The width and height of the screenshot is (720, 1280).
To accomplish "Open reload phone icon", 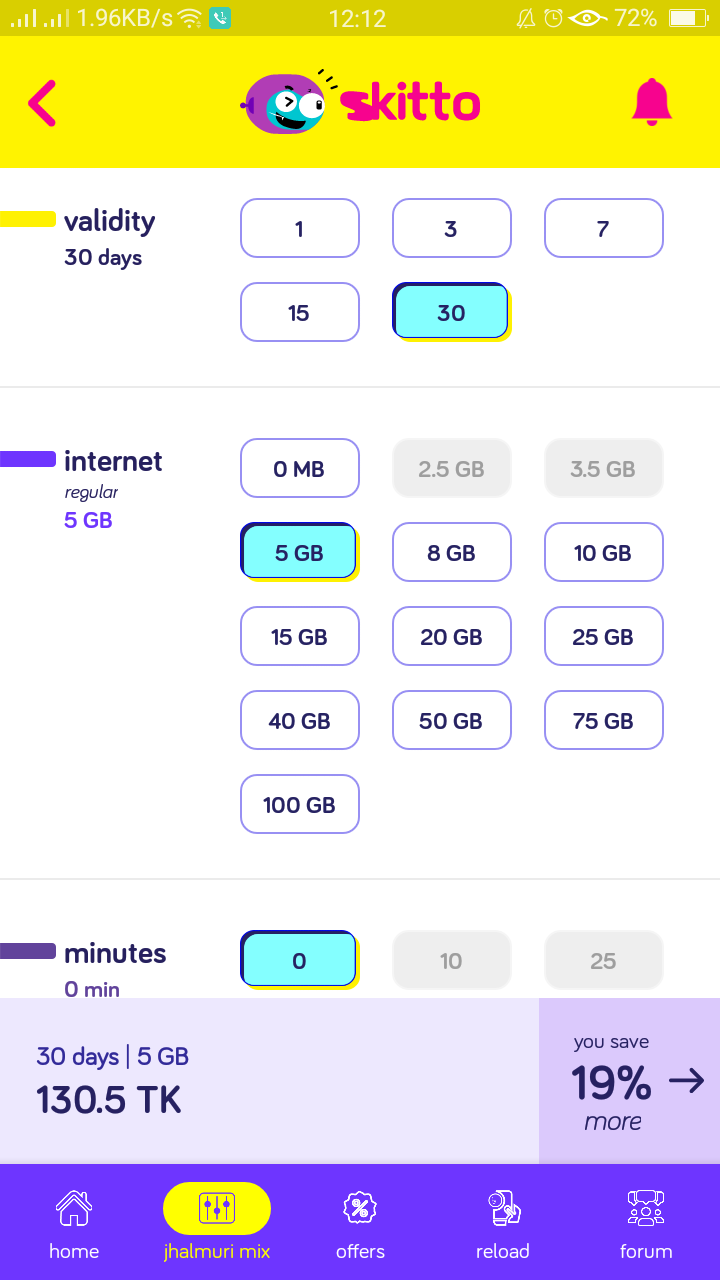I will (503, 1208).
